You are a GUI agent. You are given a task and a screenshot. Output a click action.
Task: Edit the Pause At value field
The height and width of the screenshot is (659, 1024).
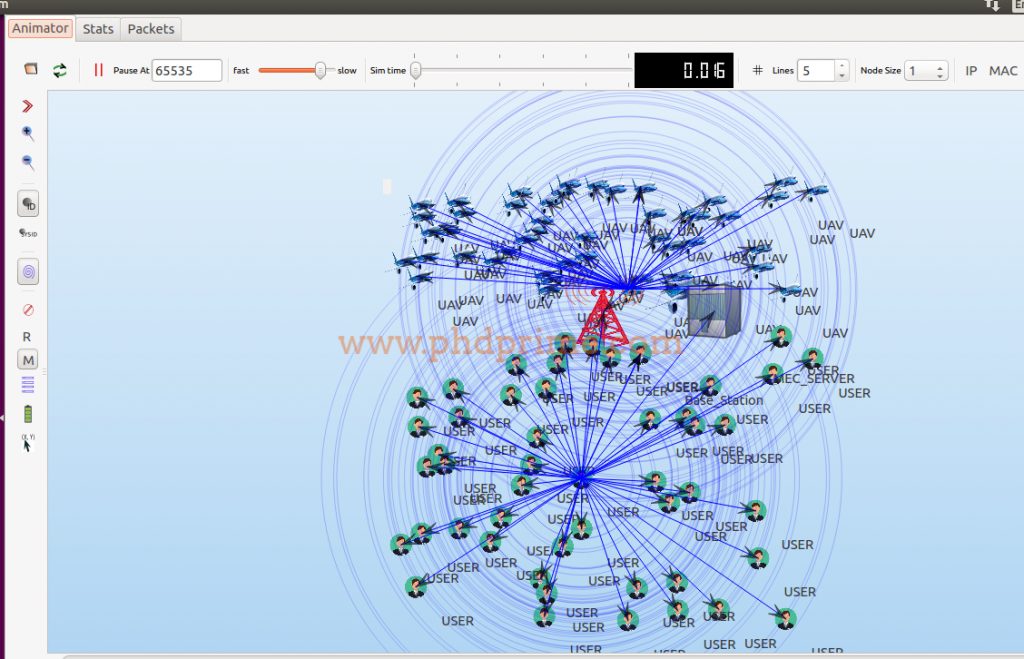pyautogui.click(x=187, y=70)
